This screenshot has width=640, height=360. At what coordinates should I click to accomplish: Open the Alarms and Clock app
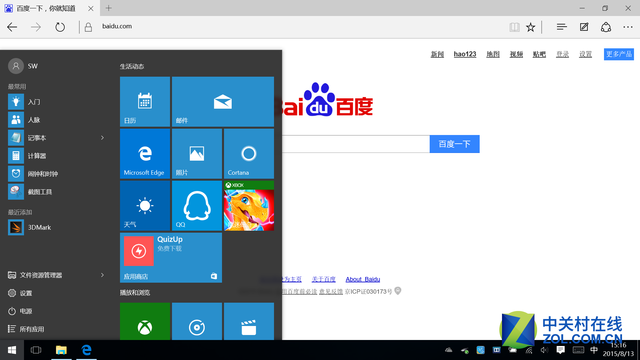[x=57, y=173]
